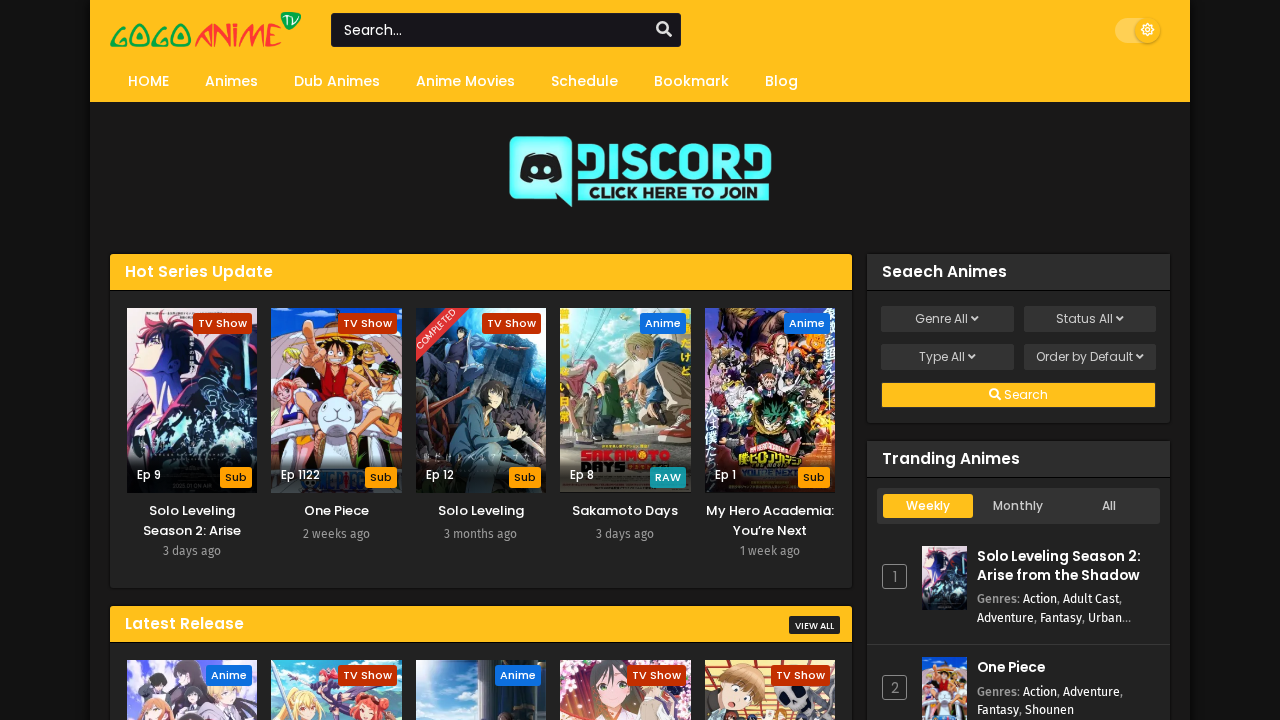1280x720 pixels.
Task: Click the Hot Series Update header
Action: tap(481, 272)
